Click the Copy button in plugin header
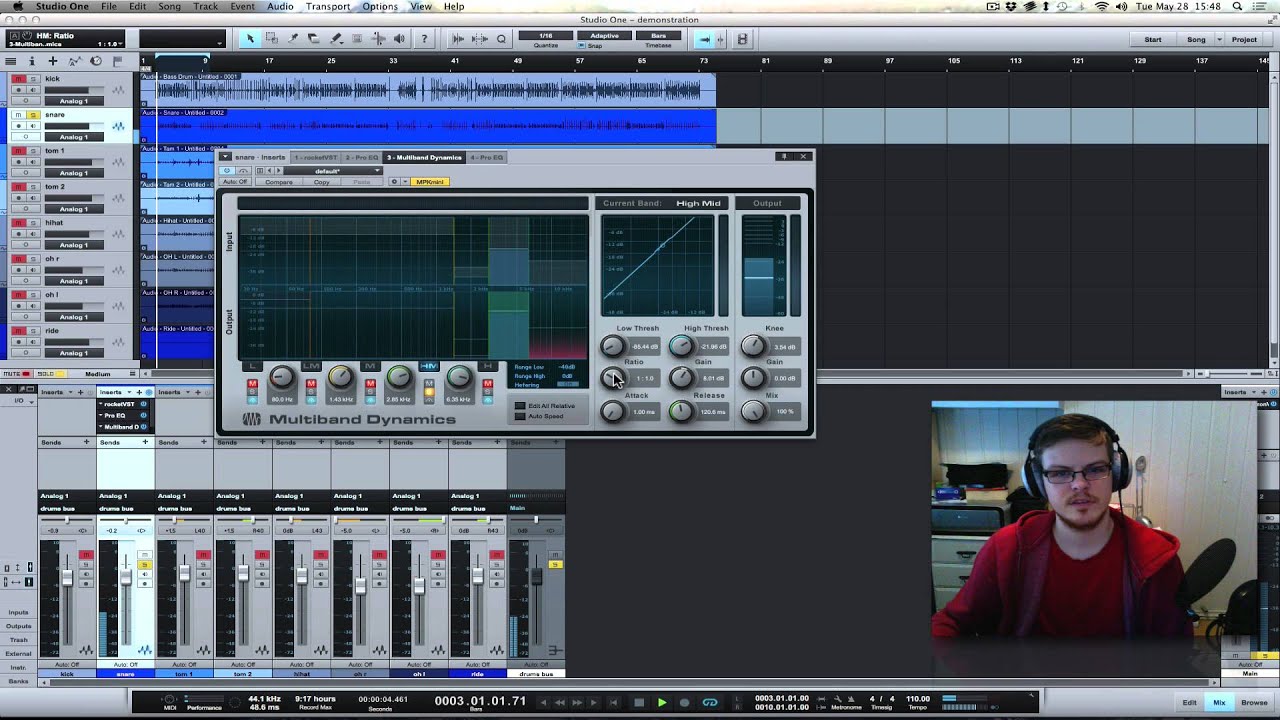This screenshot has width=1280, height=720. click(322, 182)
